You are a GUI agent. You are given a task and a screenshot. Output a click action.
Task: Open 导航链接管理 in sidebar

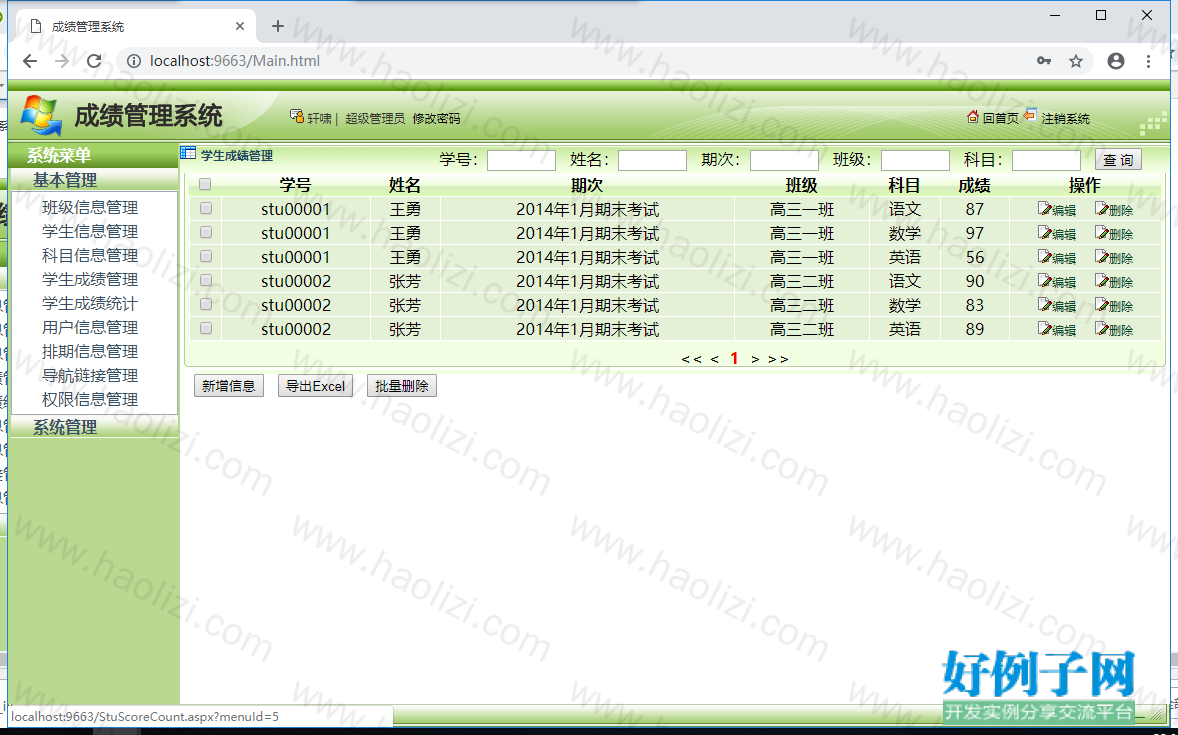point(90,376)
